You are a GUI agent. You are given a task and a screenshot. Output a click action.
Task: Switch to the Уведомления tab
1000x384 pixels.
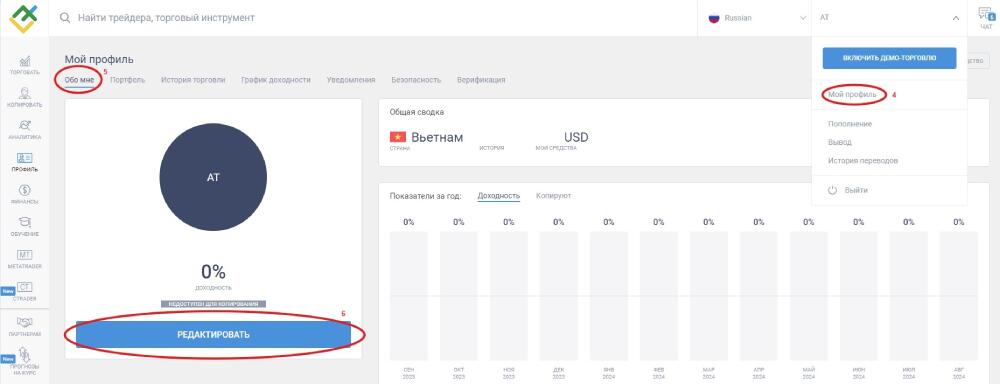351,80
